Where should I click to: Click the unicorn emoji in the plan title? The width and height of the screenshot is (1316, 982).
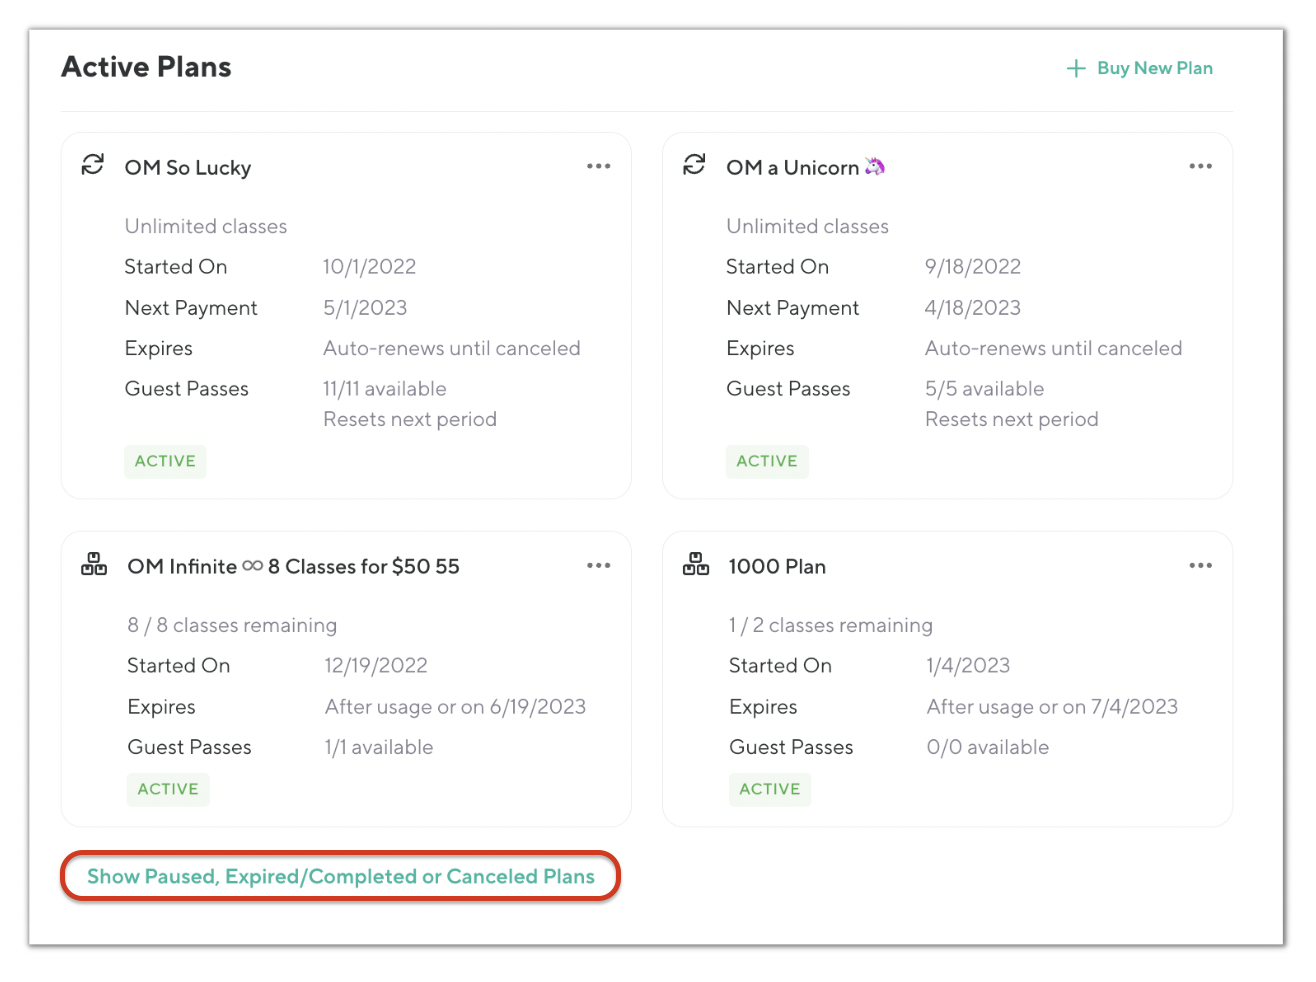(875, 166)
